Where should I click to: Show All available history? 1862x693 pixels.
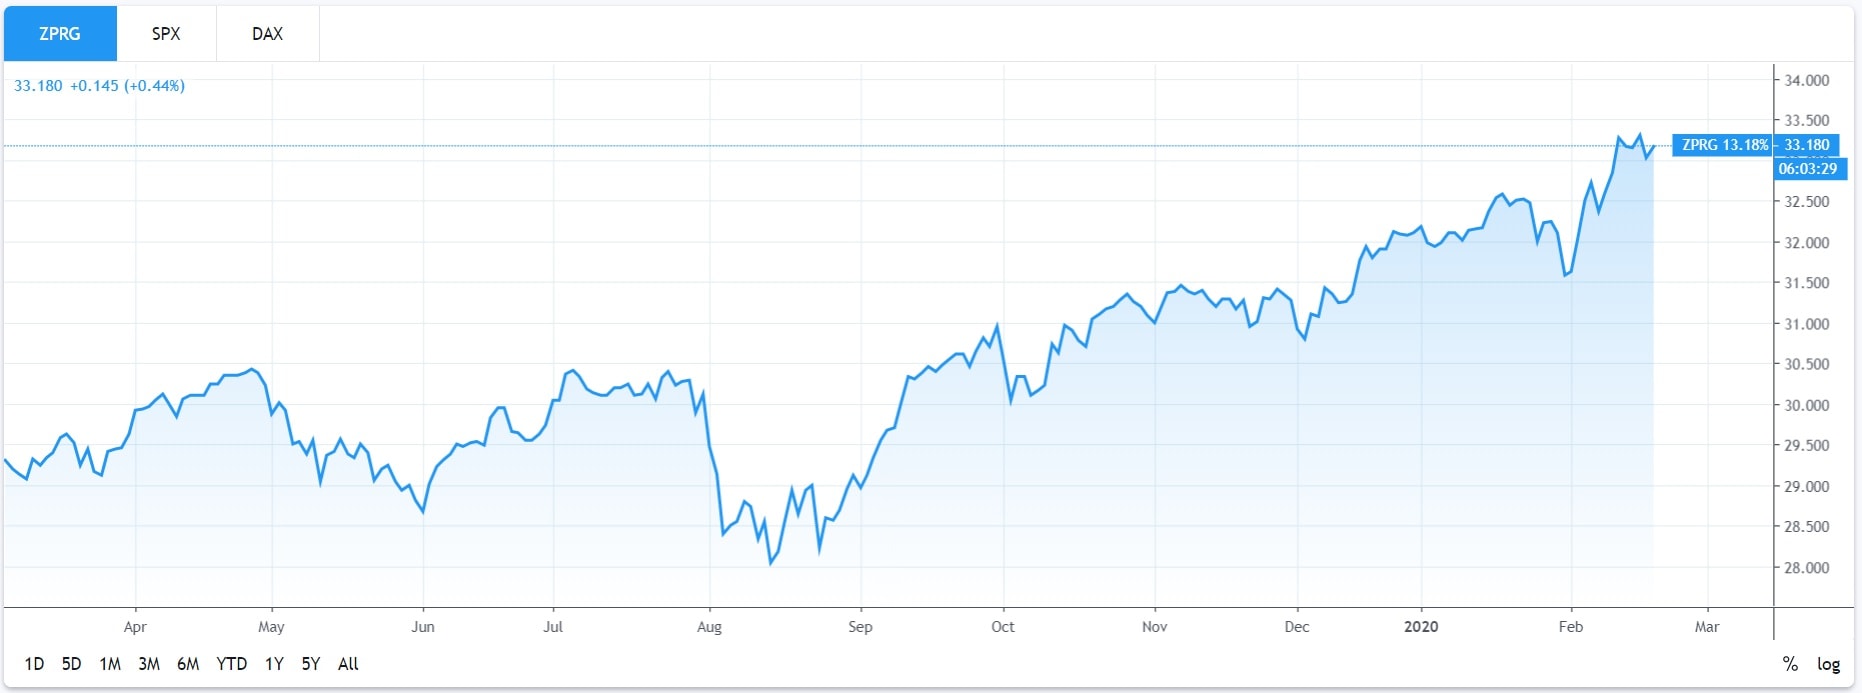(348, 664)
